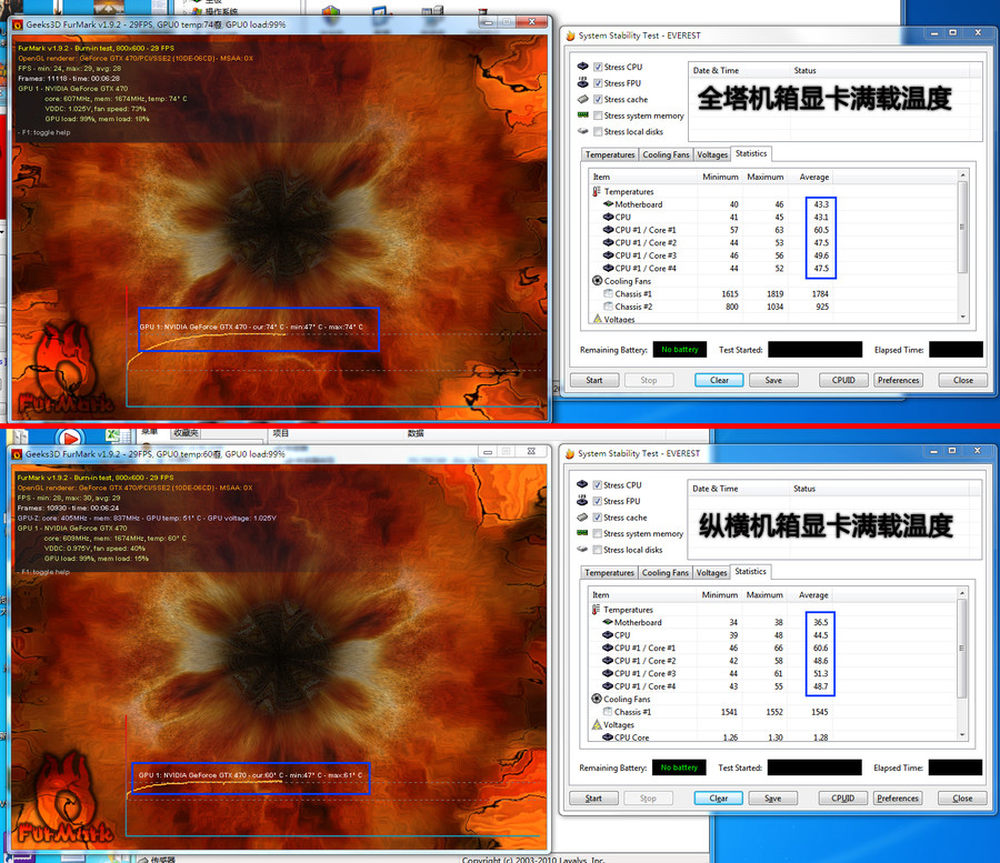
Task: Select CPU #1 / Core #1 row in 全塔机箱 list
Action: pyautogui.click(x=774, y=230)
